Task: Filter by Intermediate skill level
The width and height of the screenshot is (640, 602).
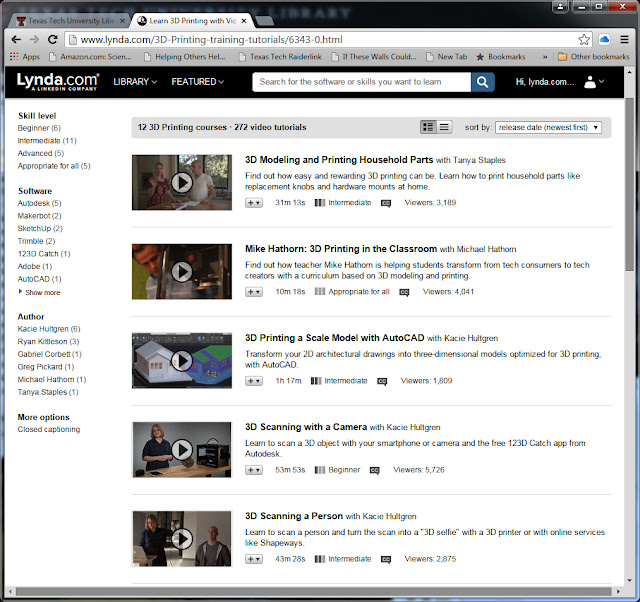Action: [x=47, y=141]
